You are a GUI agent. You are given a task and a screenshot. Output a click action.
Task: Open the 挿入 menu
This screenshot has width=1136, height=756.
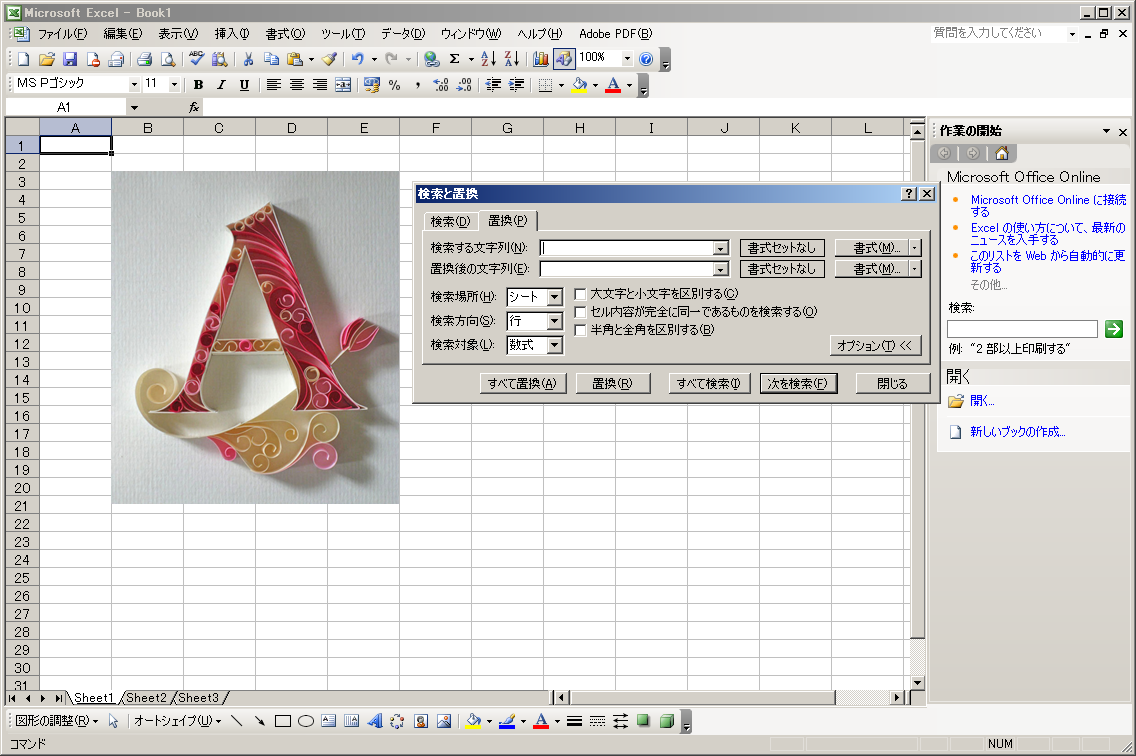pyautogui.click(x=232, y=34)
